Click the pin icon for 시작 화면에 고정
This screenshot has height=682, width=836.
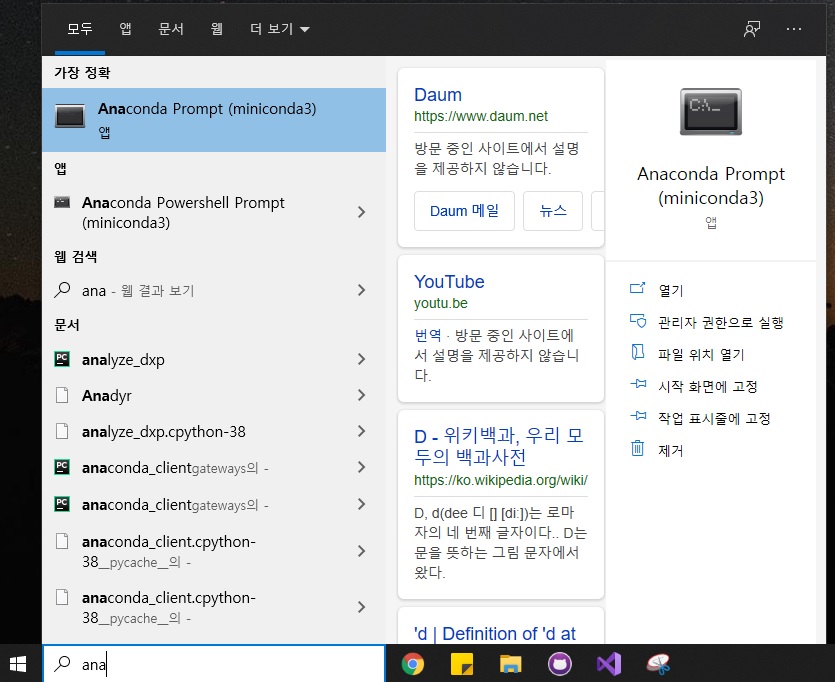point(638,384)
